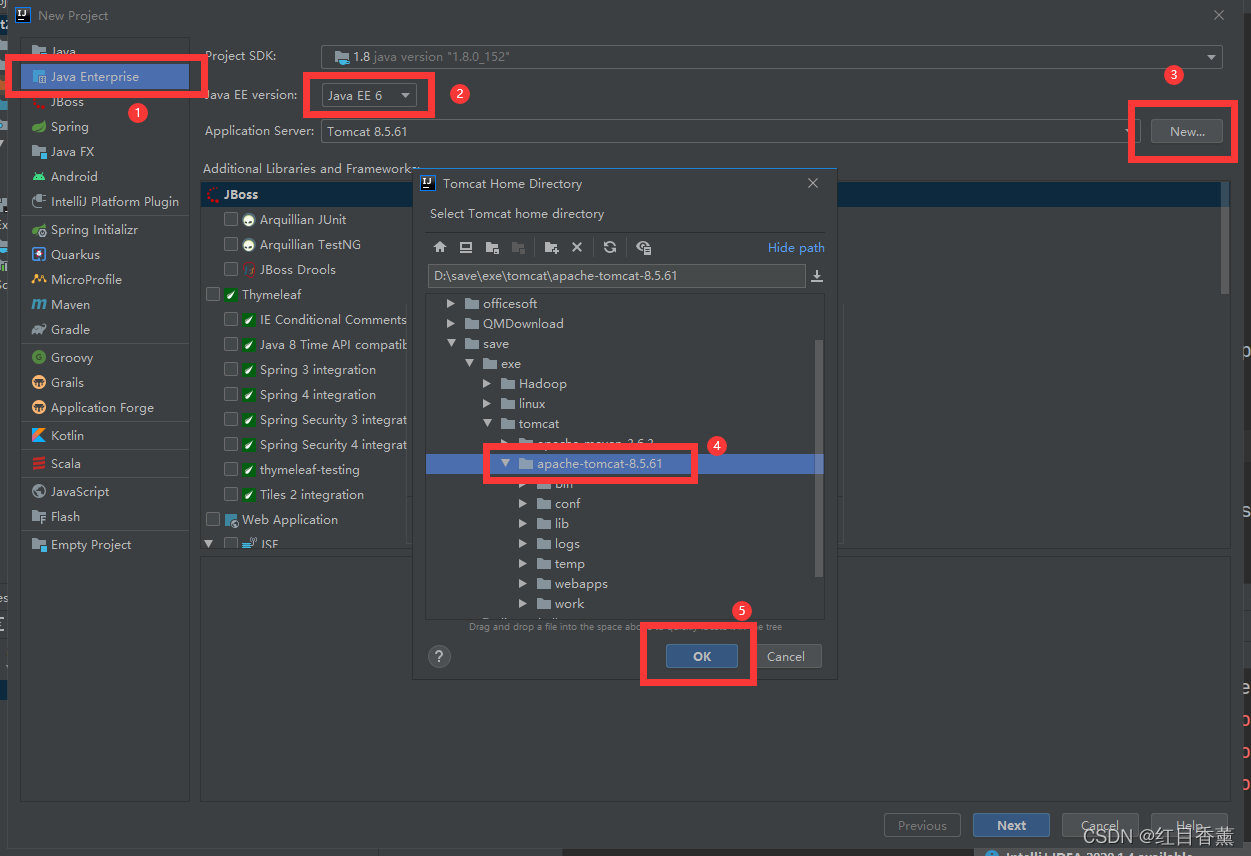Viewport: 1251px width, 856px height.
Task: Refresh the directory tree
Action: [610, 247]
